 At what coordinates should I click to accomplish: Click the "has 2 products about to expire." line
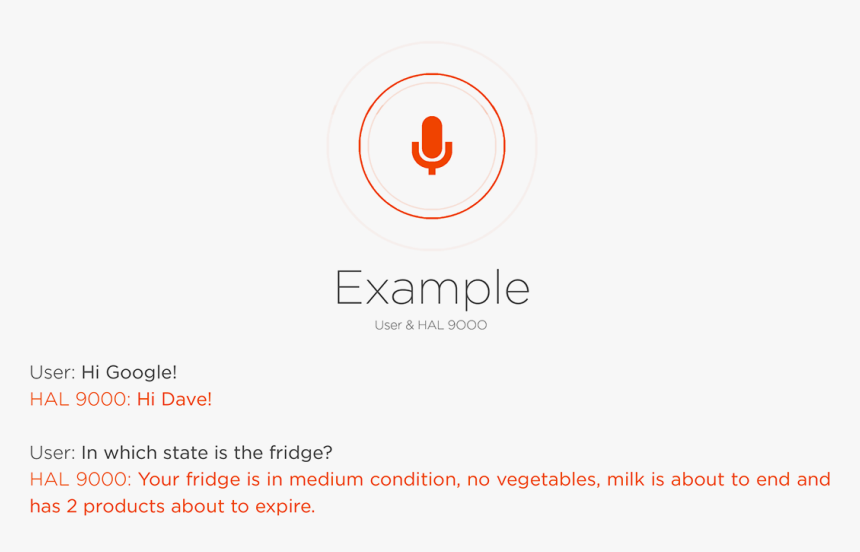click(172, 506)
